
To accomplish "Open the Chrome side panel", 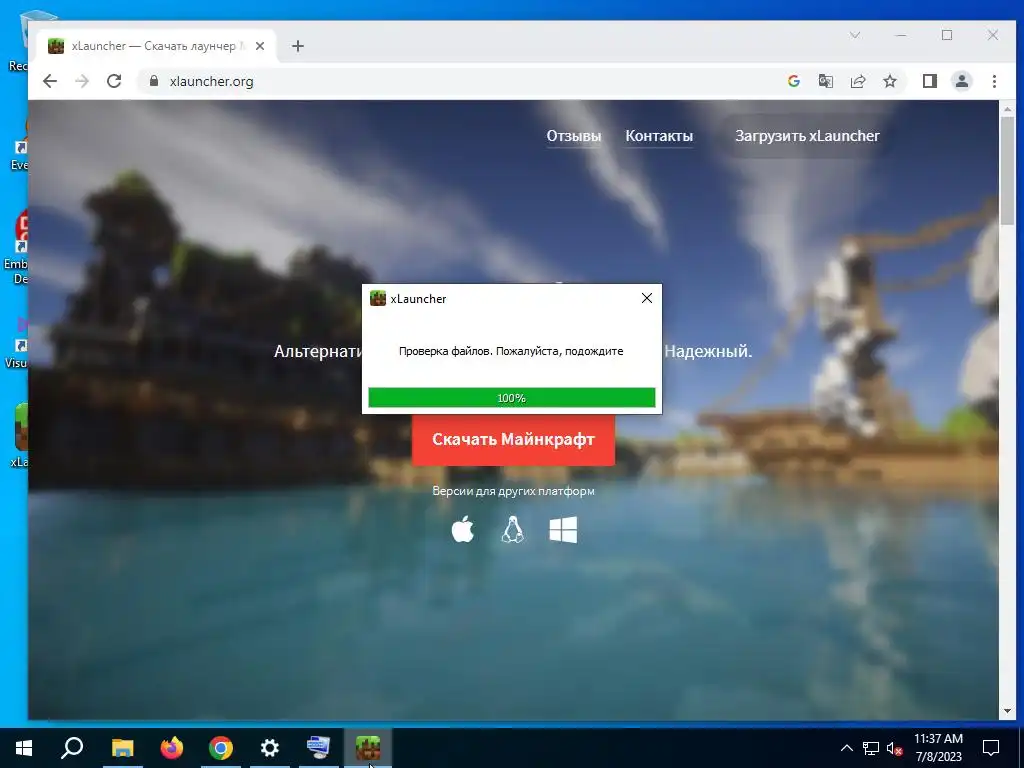I will coord(929,81).
